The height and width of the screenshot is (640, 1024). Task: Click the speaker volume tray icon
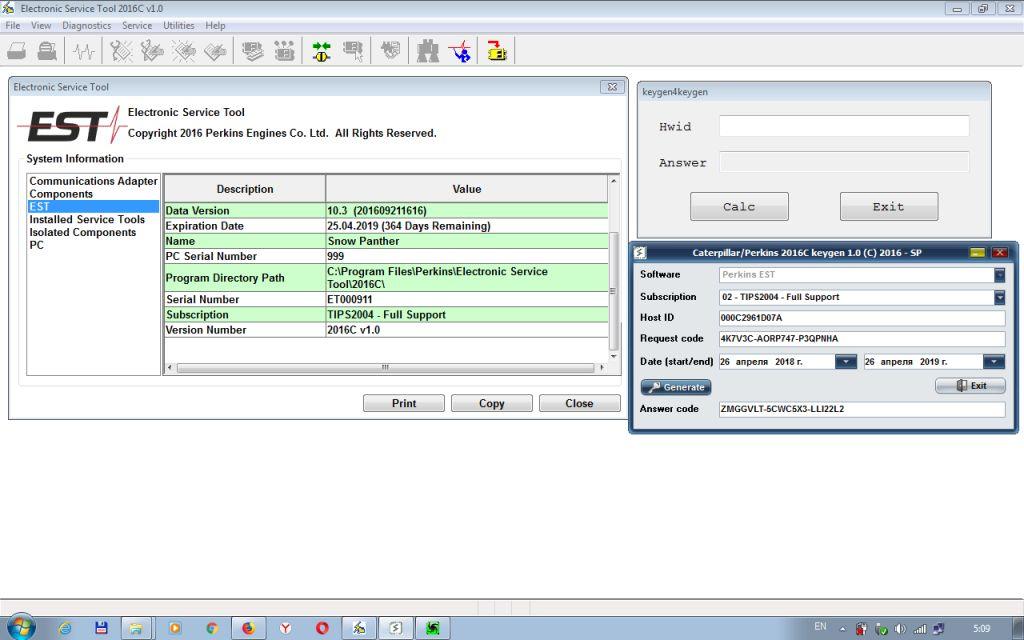point(900,629)
